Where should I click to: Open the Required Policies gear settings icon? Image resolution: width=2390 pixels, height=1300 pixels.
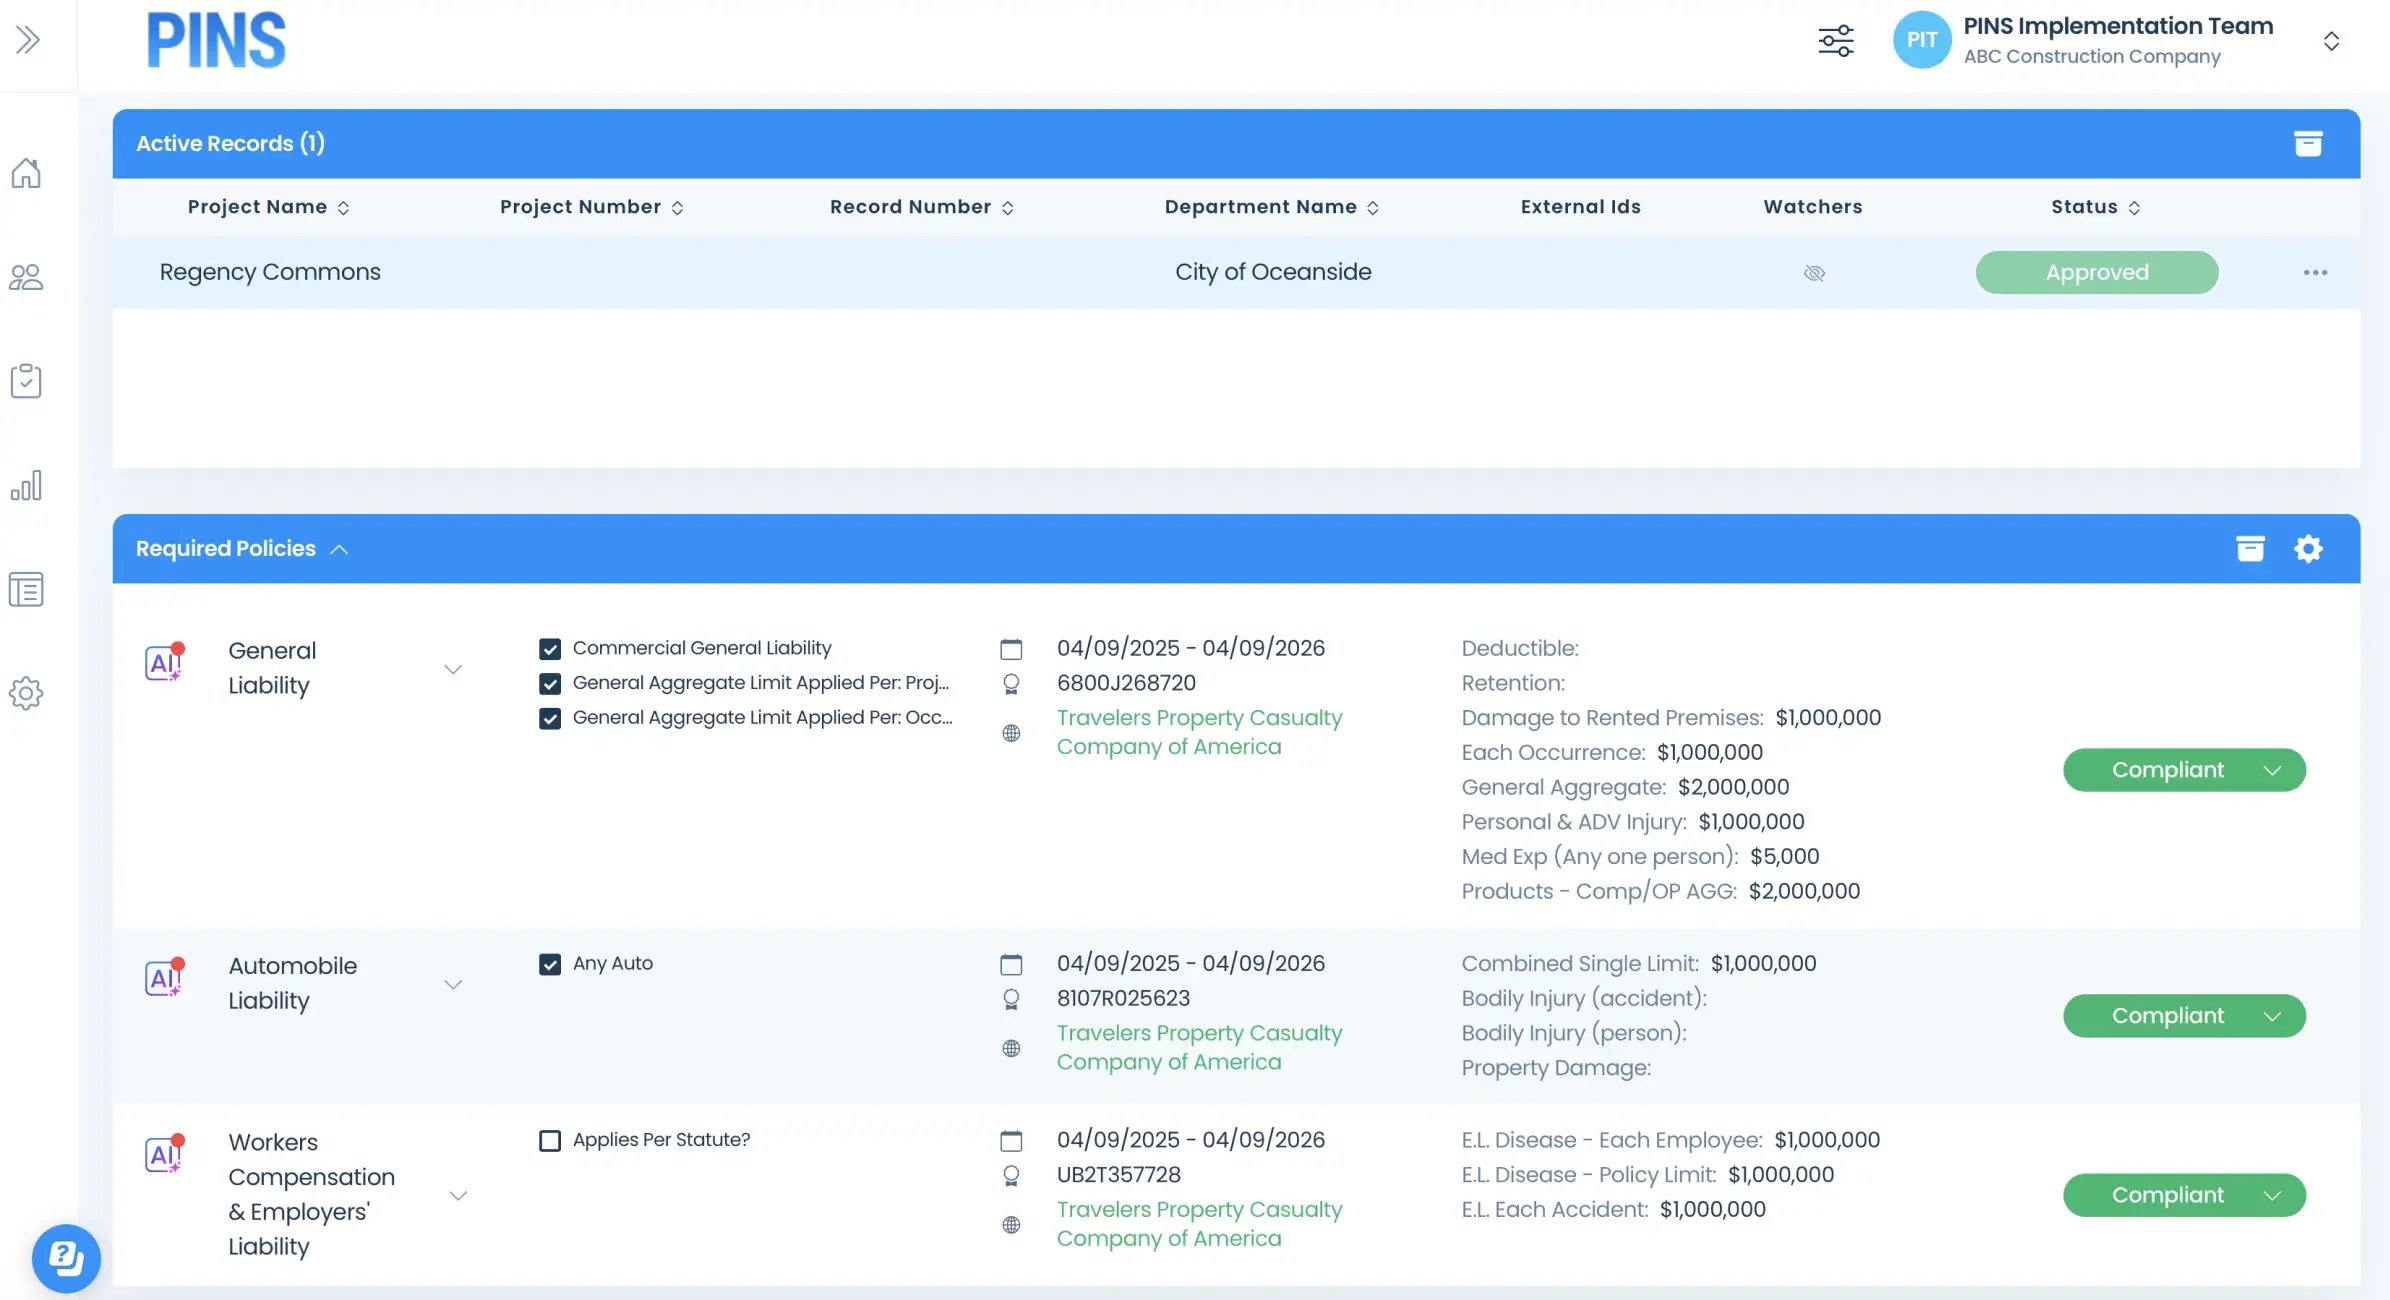click(2308, 548)
